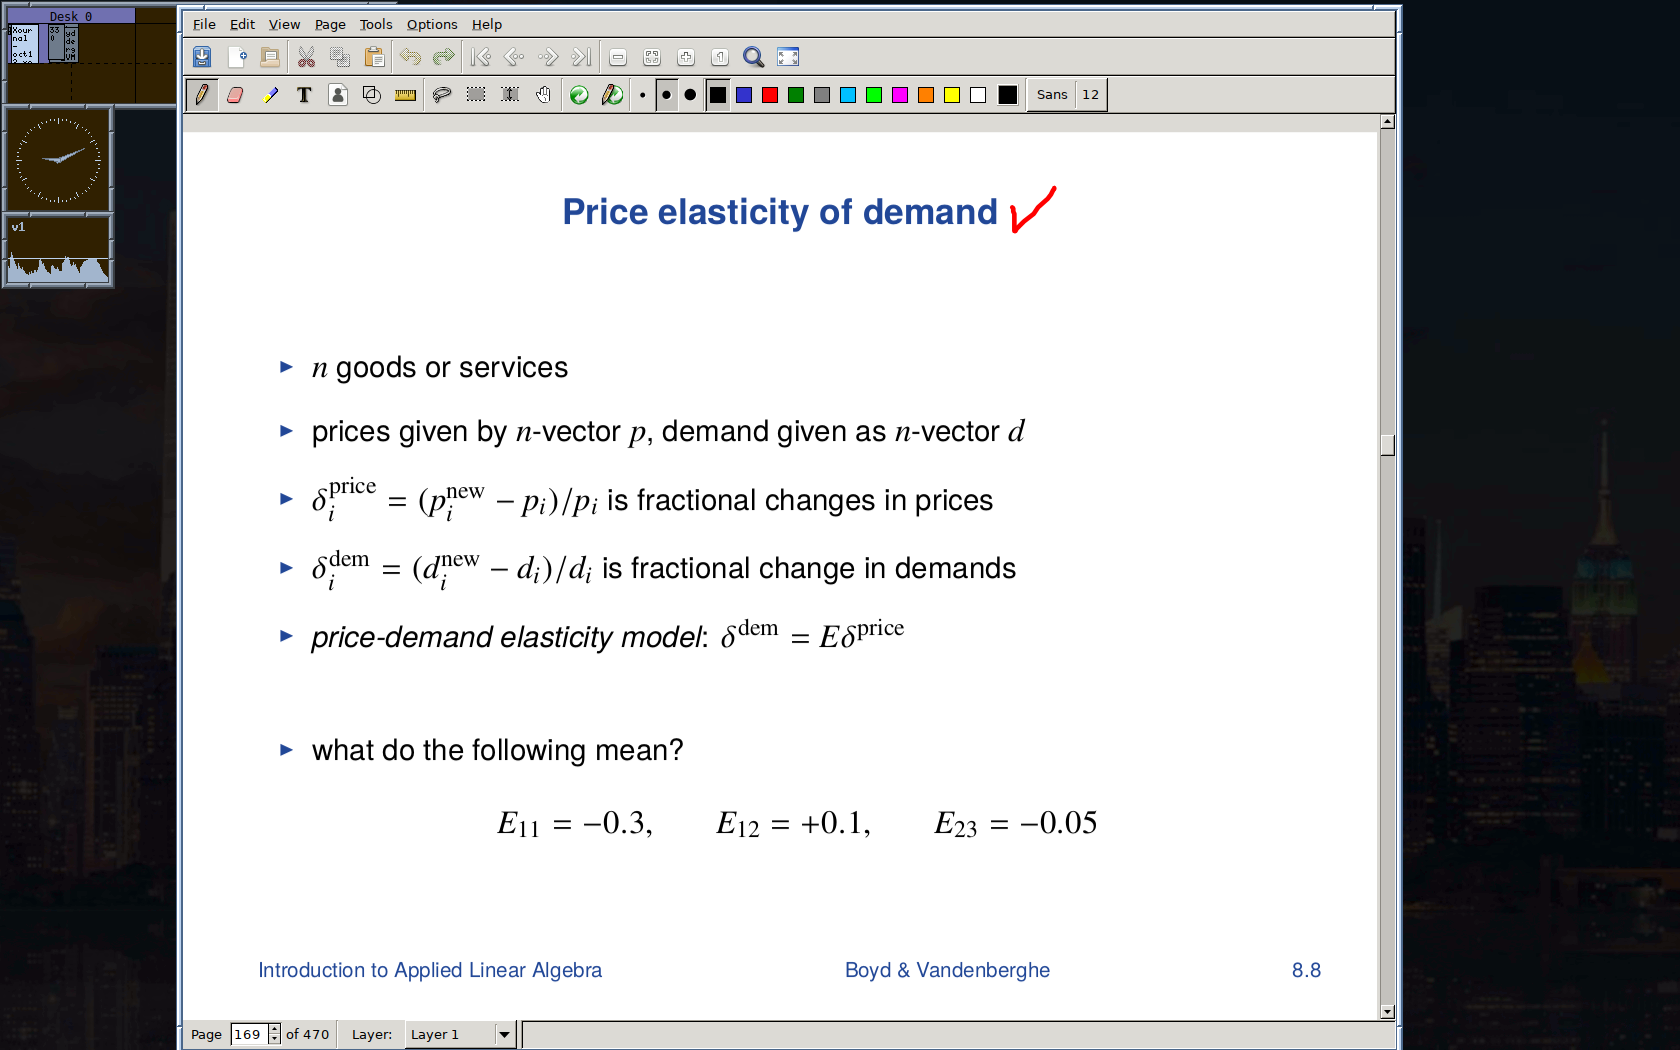1680x1050 pixels.
Task: Increment the page number spinner
Action: tap(275, 1029)
